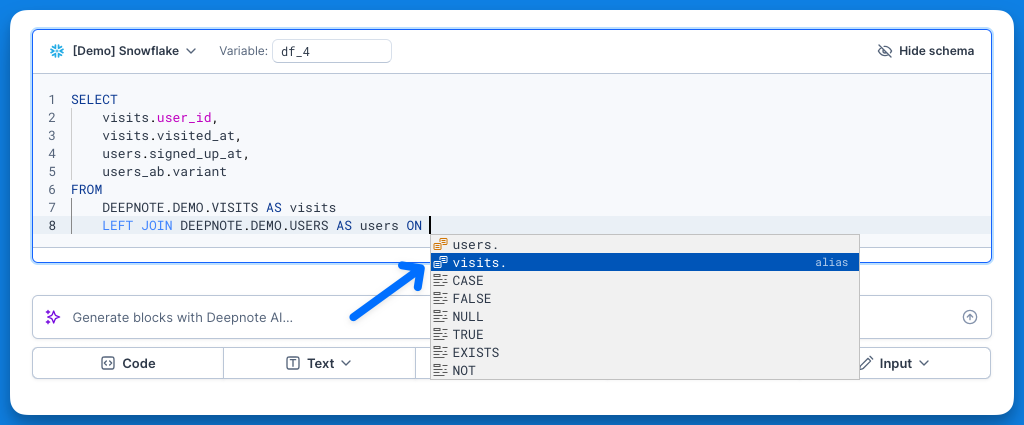Submit the AI prompt with the arrow-up button
The height and width of the screenshot is (425, 1024).
(970, 317)
